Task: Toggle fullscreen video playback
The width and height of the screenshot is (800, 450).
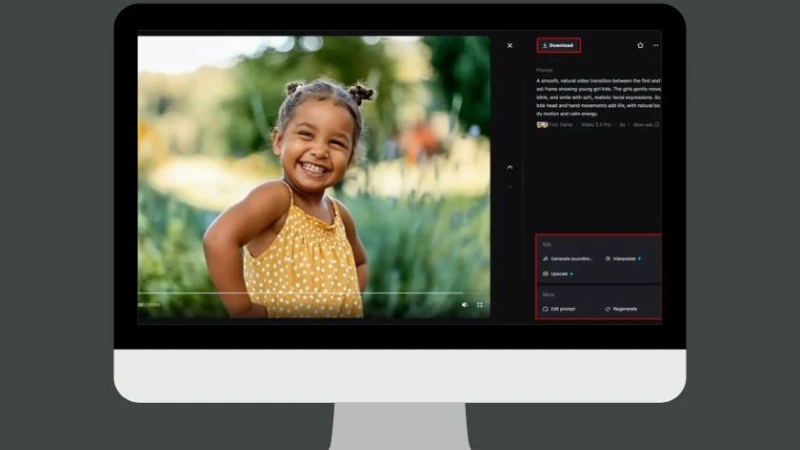Action: point(480,304)
